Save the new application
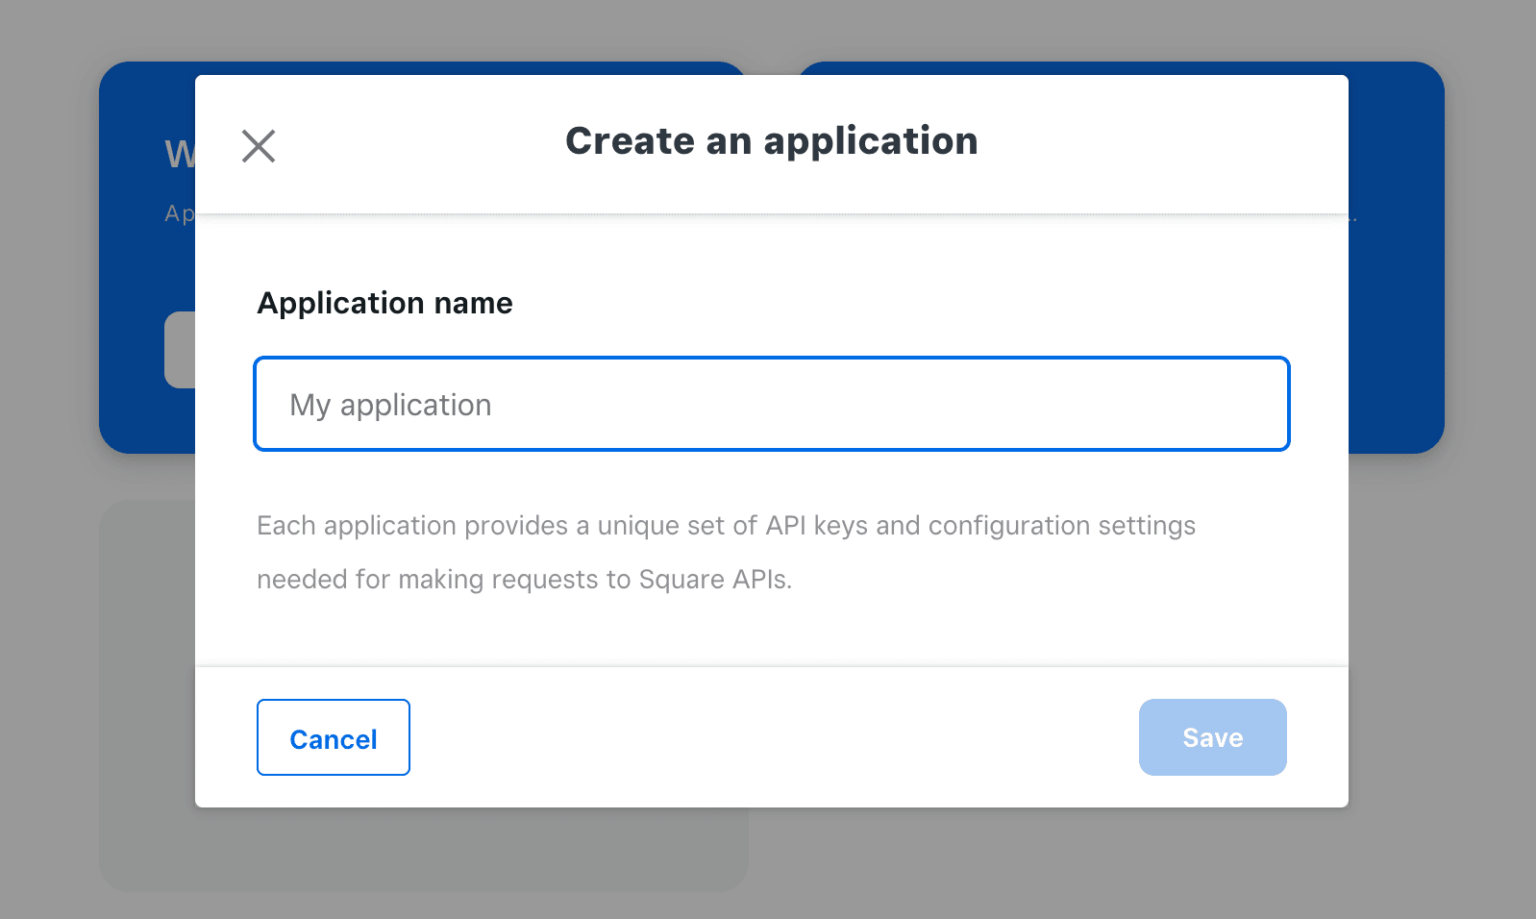This screenshot has width=1536, height=919. coord(1212,737)
